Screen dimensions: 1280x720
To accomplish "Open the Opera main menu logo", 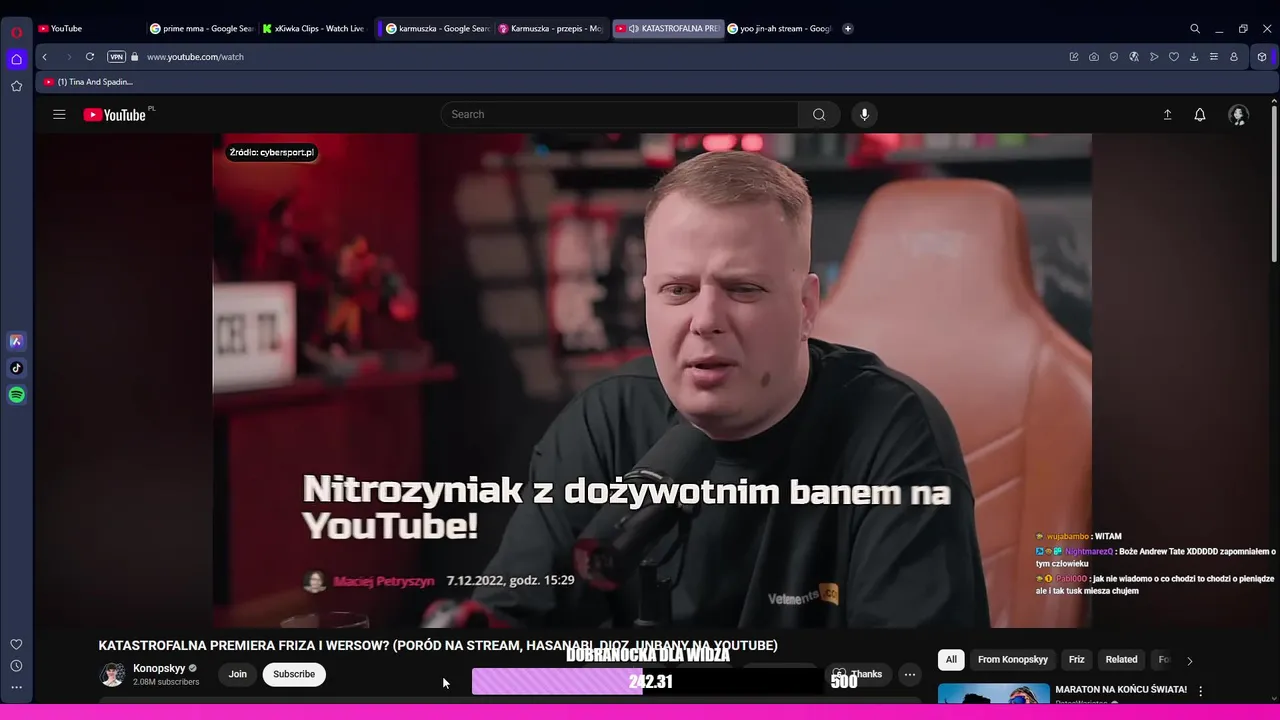I will (x=16, y=32).
